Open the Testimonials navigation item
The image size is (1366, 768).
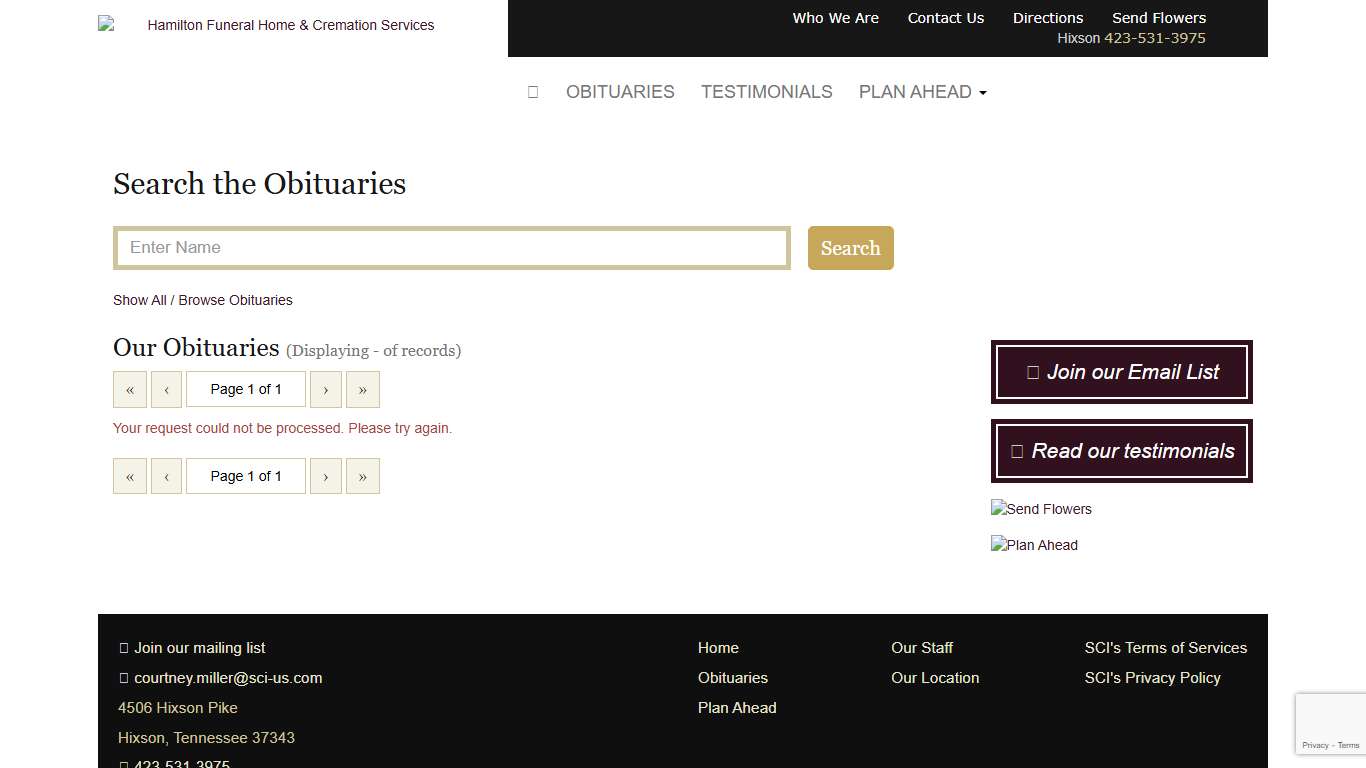[766, 92]
